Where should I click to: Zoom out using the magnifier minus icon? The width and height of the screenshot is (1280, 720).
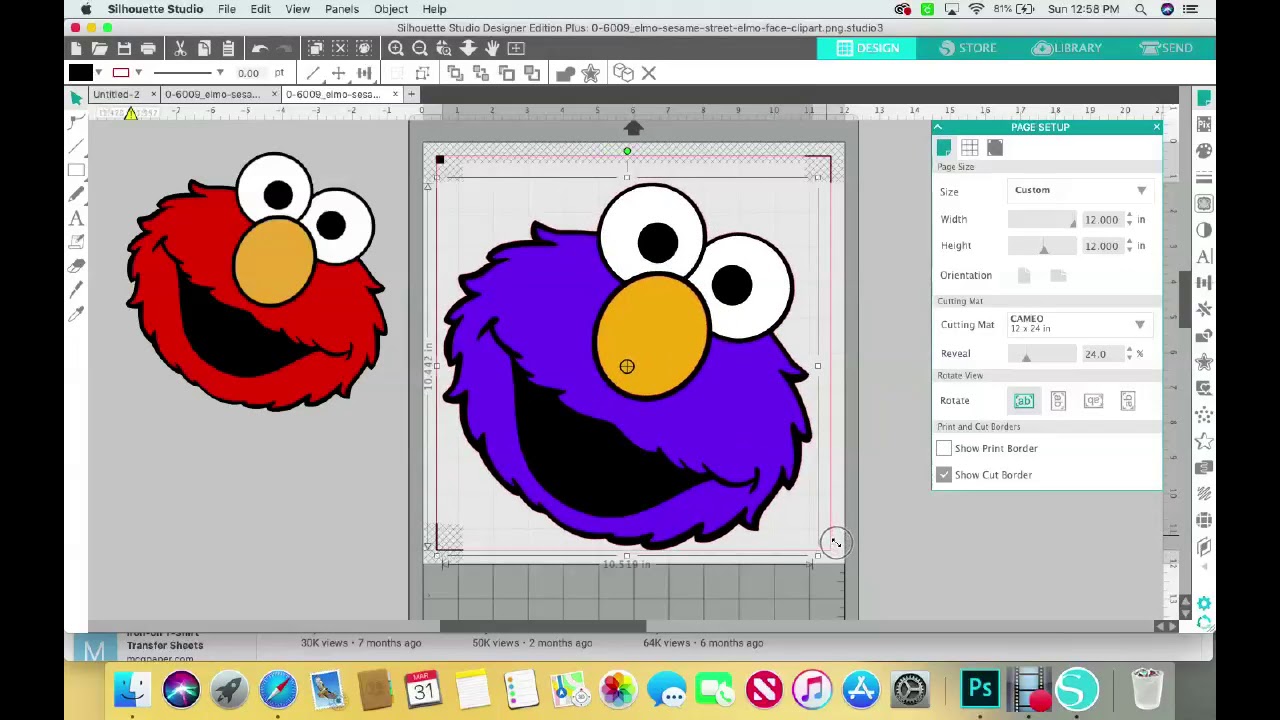tap(420, 48)
